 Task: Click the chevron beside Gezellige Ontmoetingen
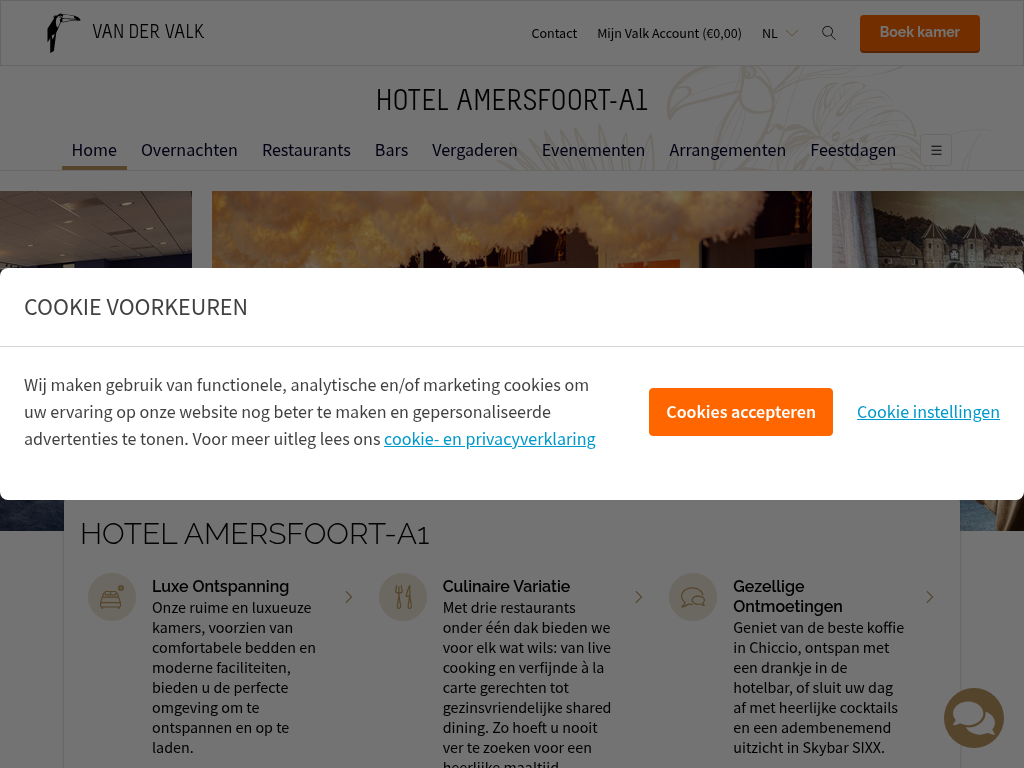coord(929,597)
